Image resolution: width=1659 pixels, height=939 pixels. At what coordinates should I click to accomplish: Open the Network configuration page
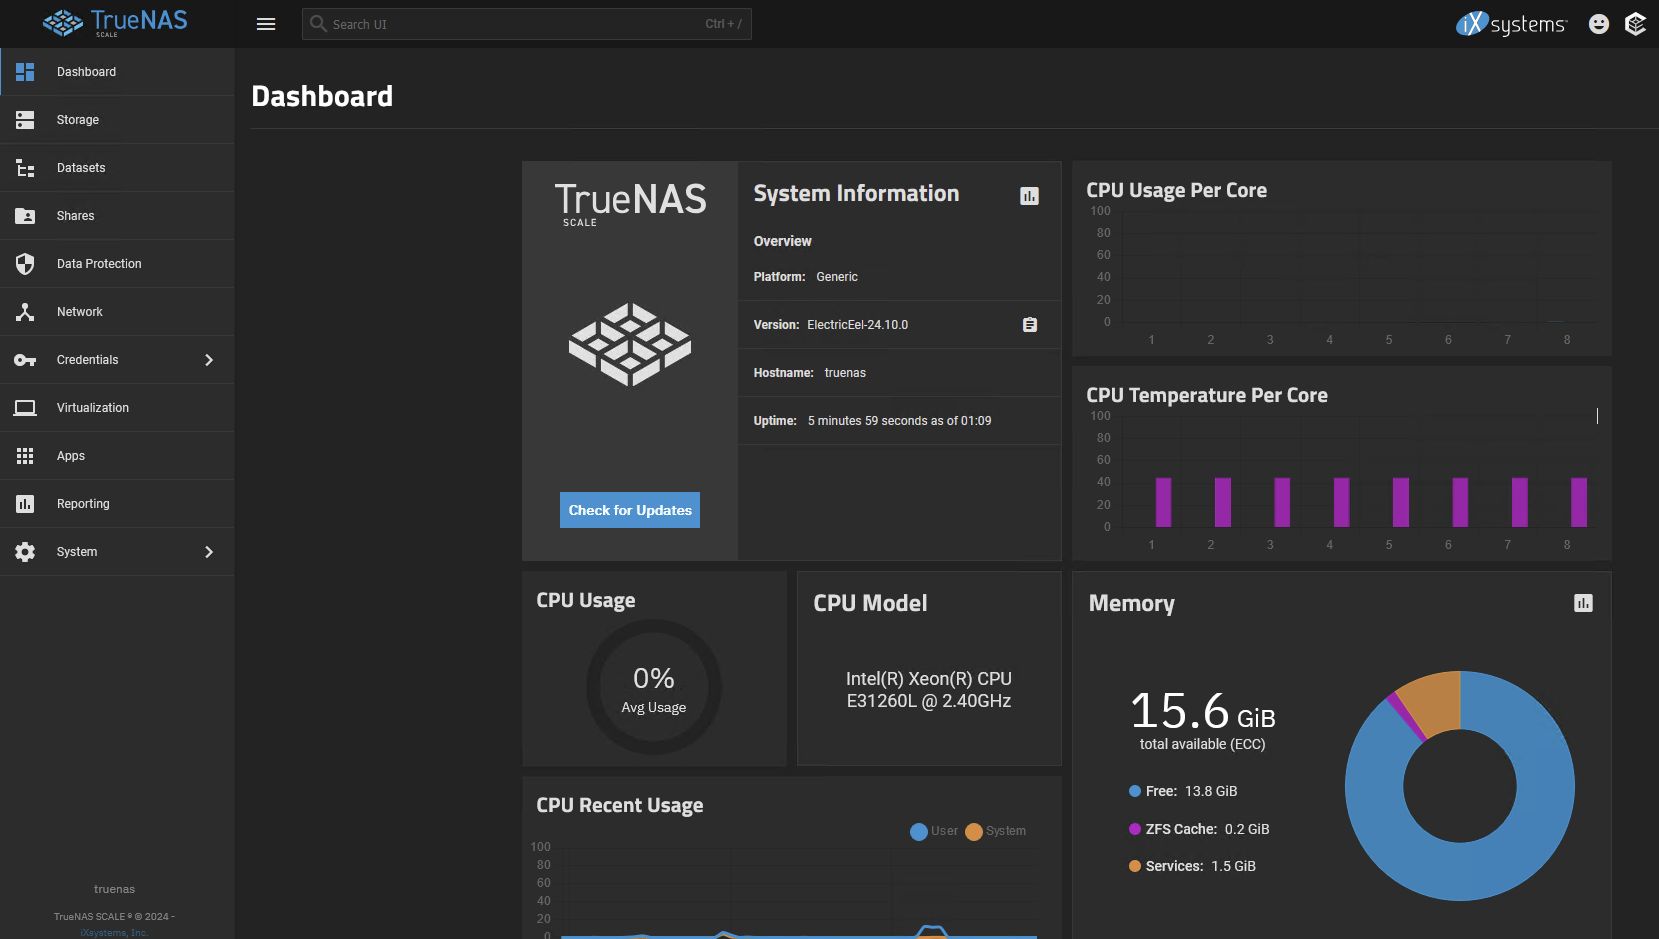click(x=79, y=311)
